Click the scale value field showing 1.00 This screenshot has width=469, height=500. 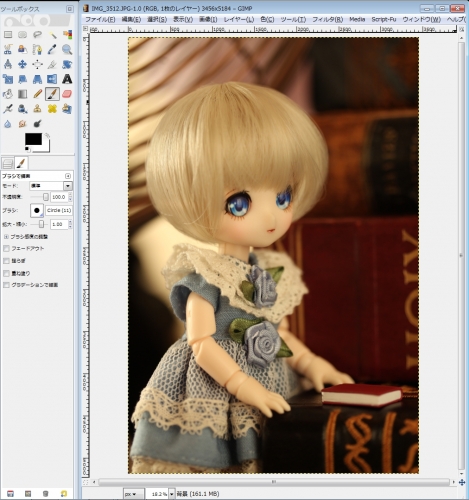point(59,224)
